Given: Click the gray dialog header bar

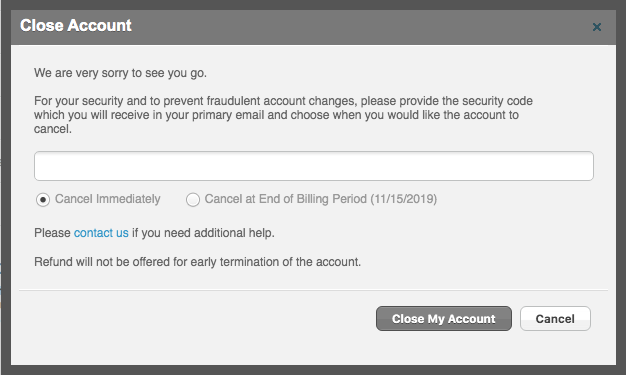Looking at the screenshot, I should point(314,27).
